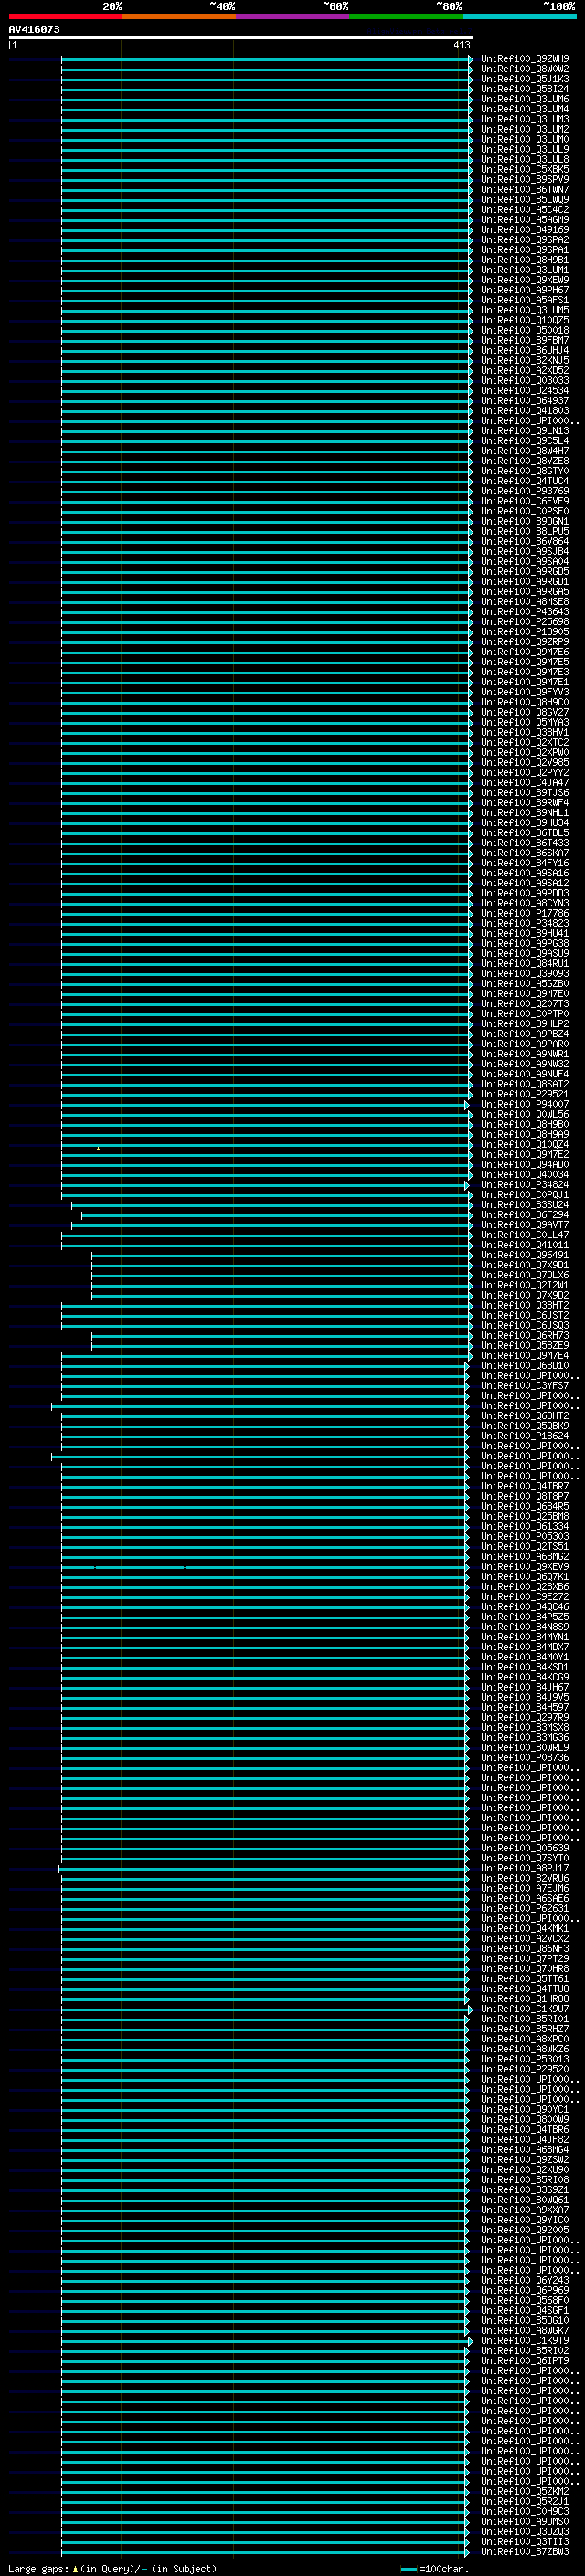Image resolution: width=585 pixels, height=2576 pixels.
Task: Click the purple ~60% identity legend bar
Action: (x=293, y=16)
